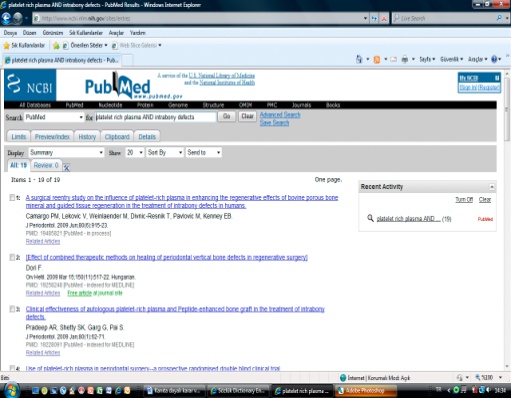Viewport: 511px width, 398px height.
Task: Click the My NCBI box corner icon
Action: [x=497, y=78]
